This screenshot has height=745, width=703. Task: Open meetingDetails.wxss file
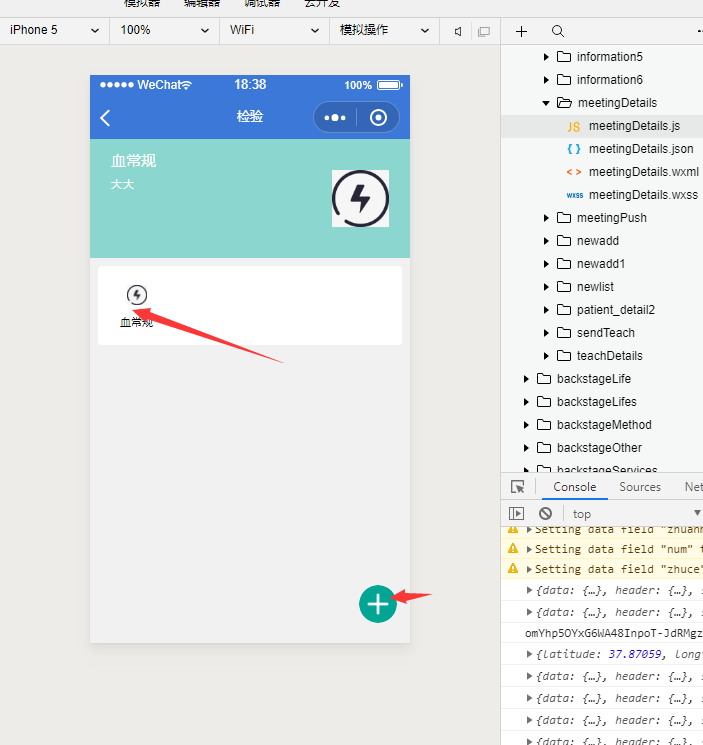[643, 195]
